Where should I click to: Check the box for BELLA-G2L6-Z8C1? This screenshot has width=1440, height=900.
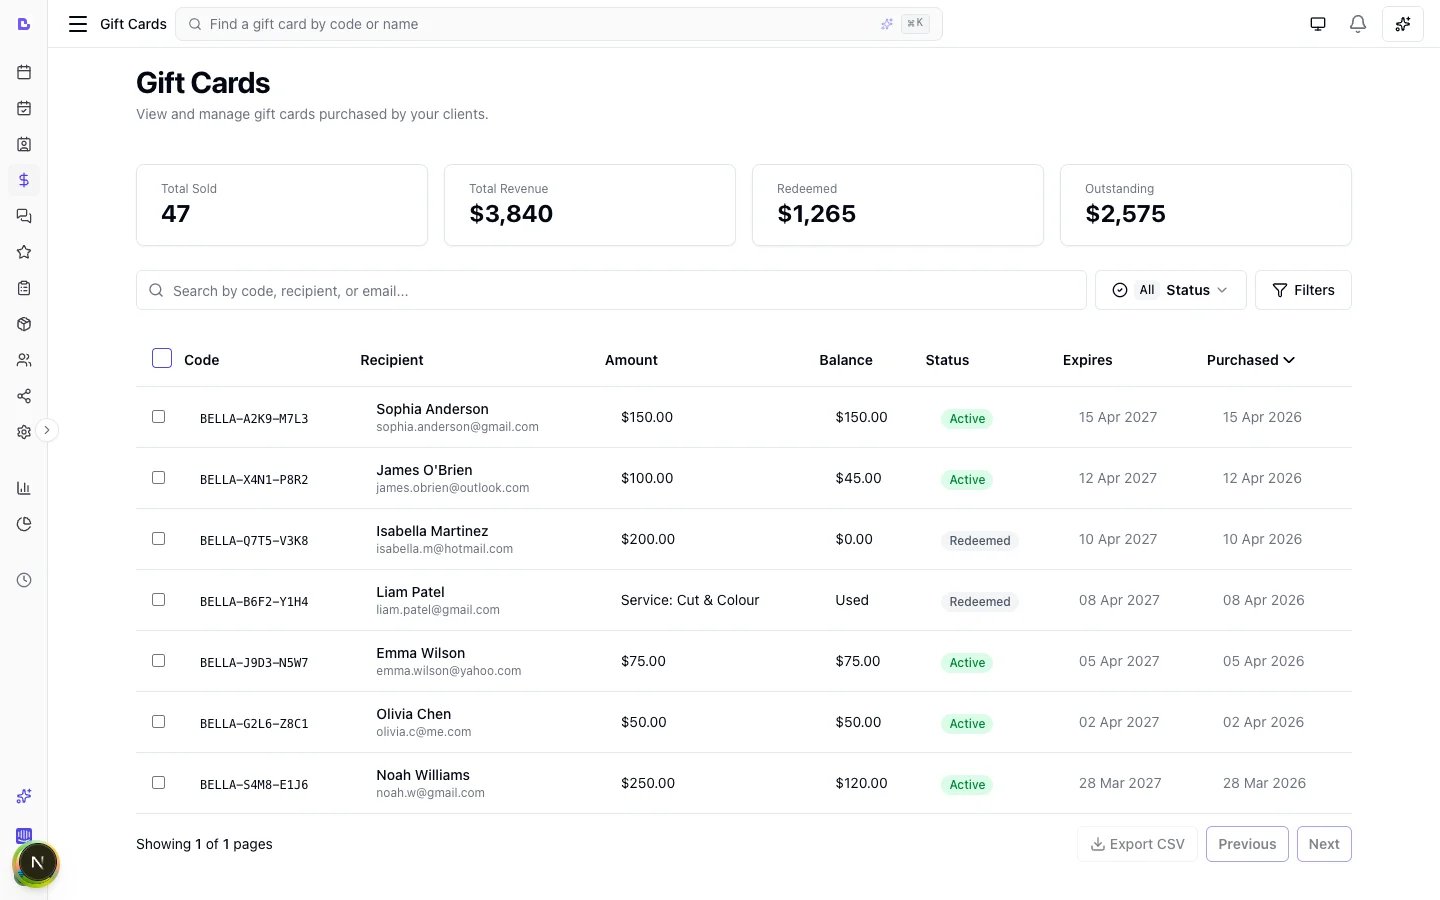(158, 721)
